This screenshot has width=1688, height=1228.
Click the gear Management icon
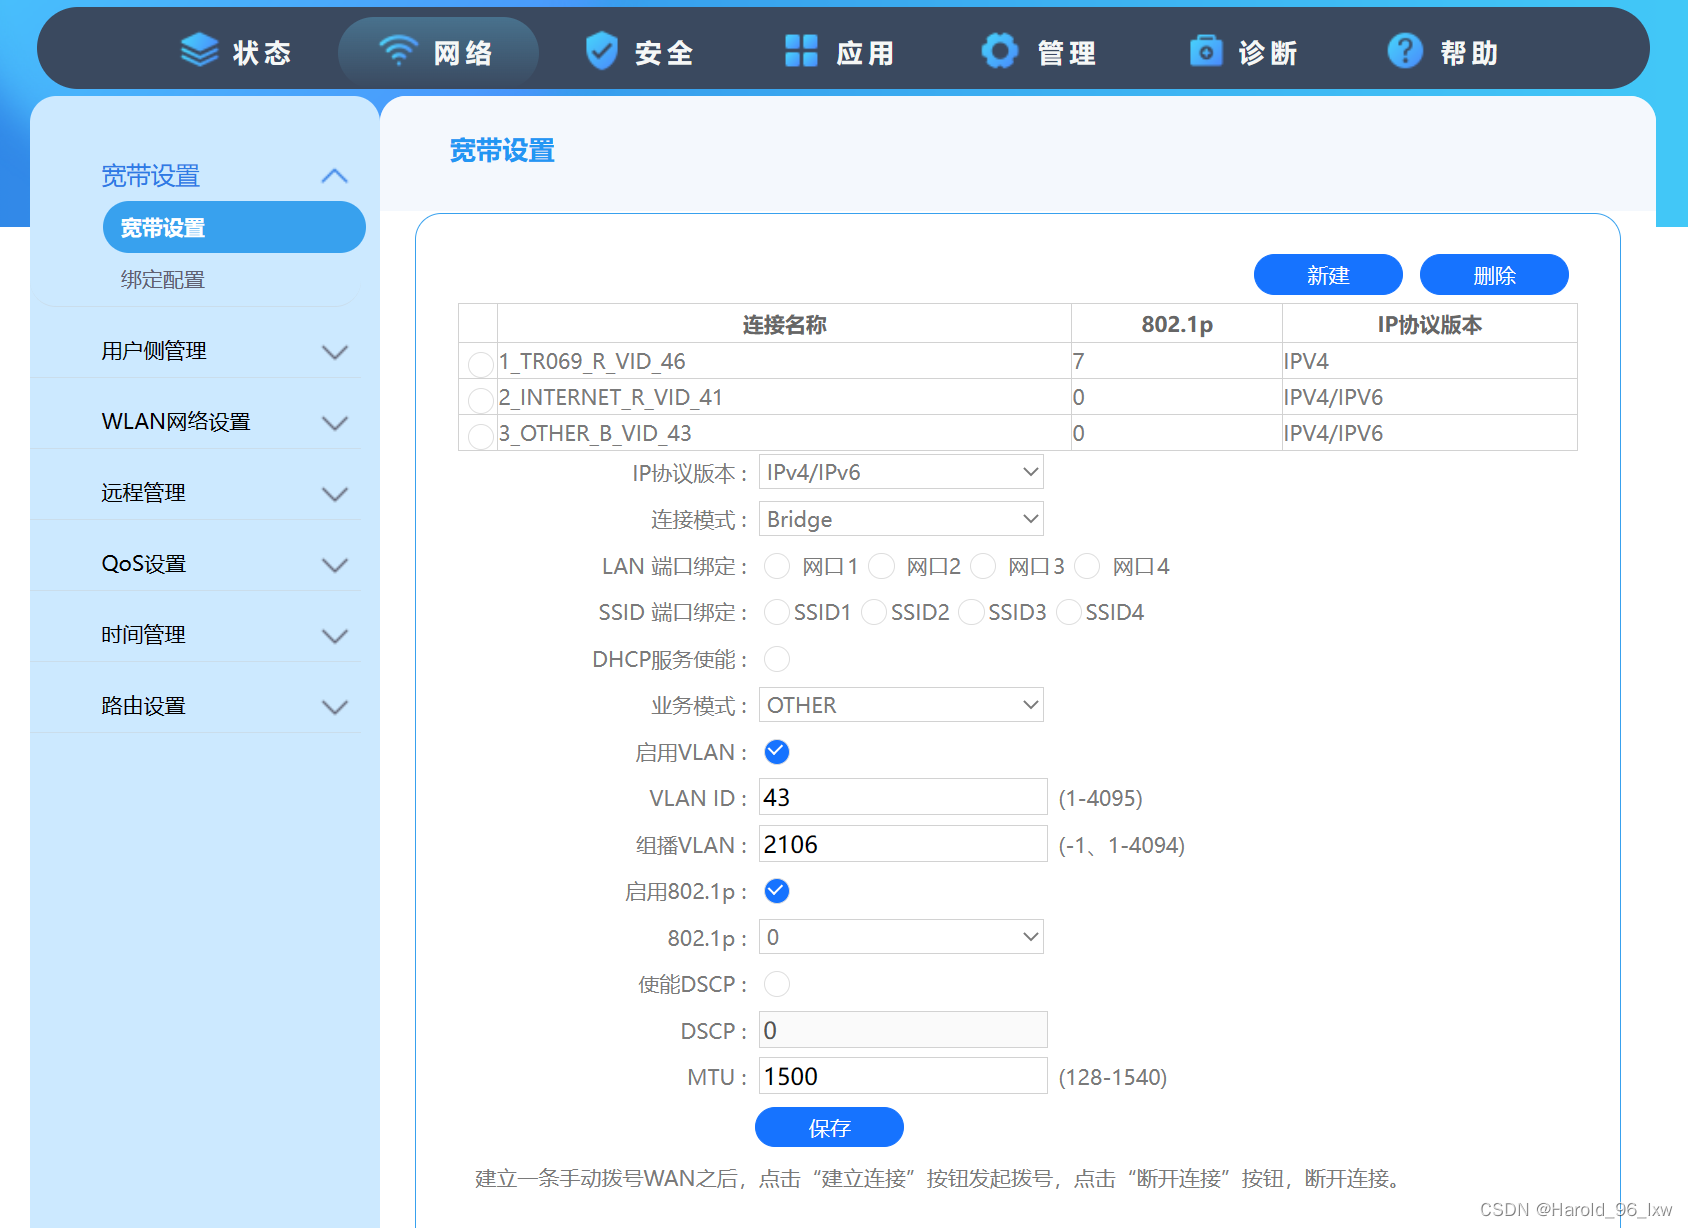click(999, 50)
